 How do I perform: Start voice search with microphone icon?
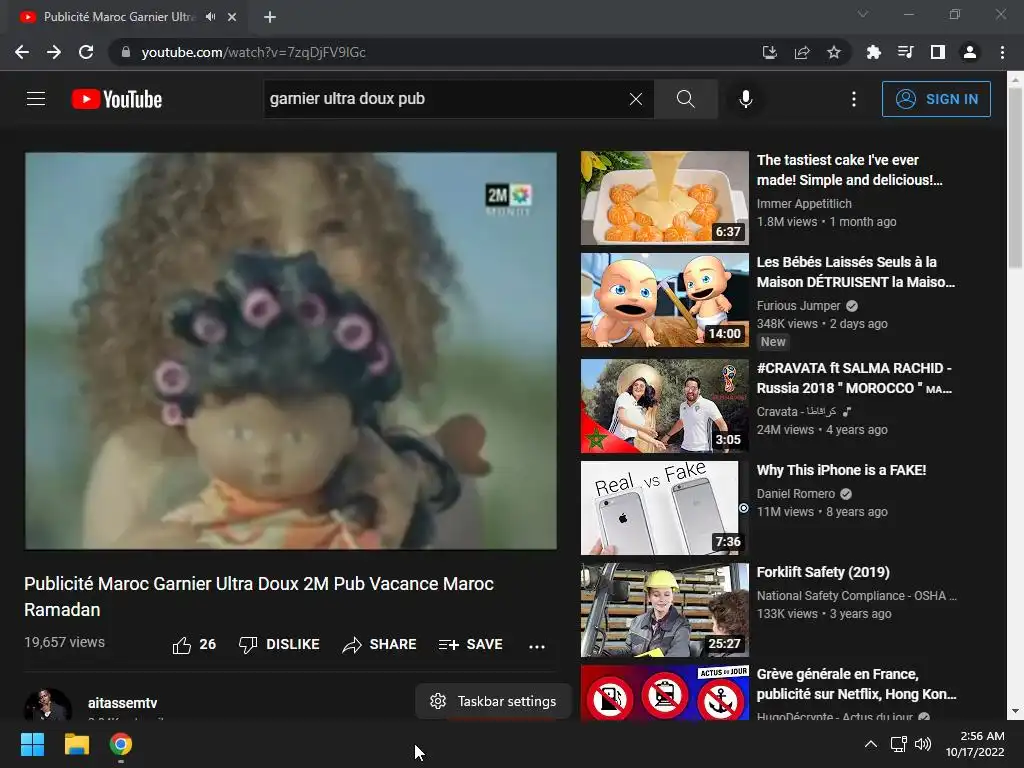(745, 99)
